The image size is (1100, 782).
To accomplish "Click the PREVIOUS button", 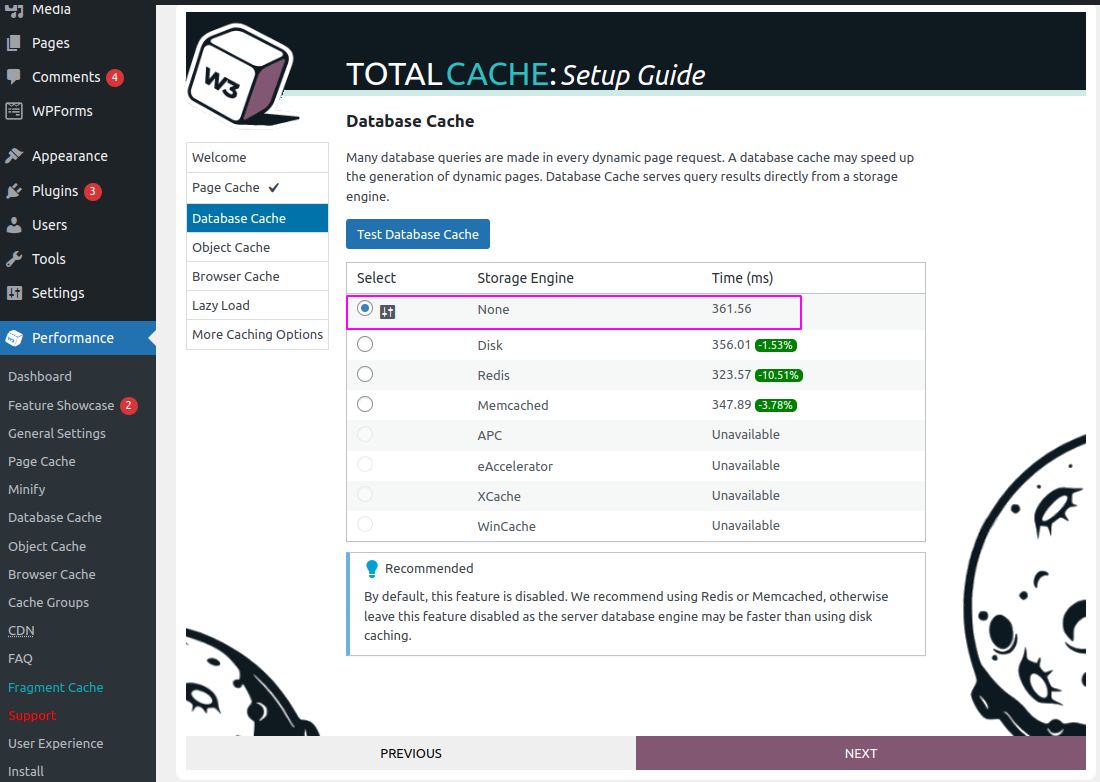I will 411,753.
